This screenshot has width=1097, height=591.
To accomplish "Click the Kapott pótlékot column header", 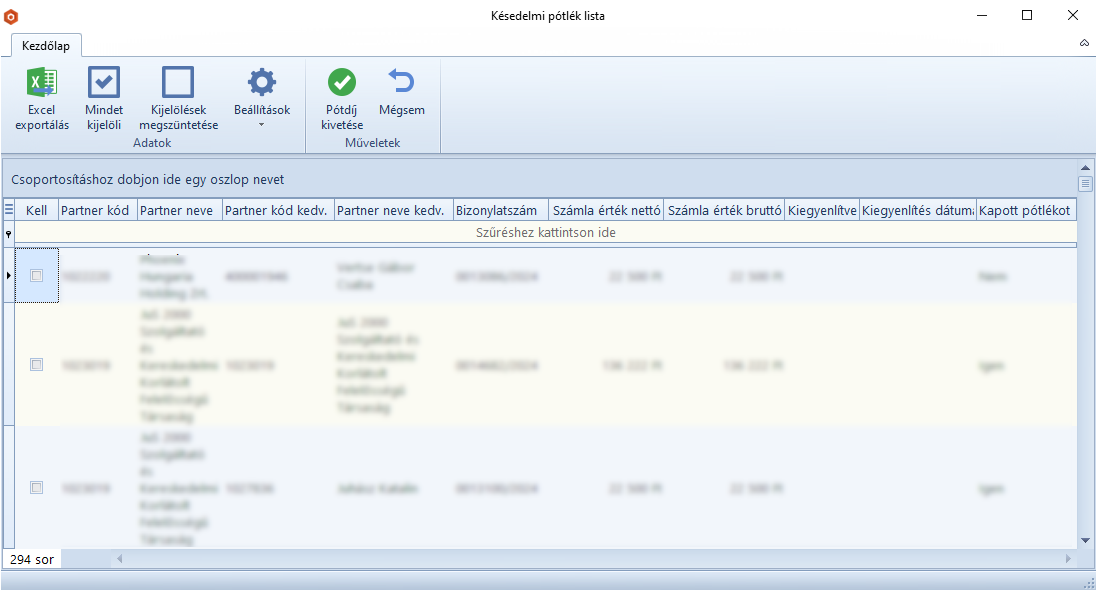I will [1025, 211].
